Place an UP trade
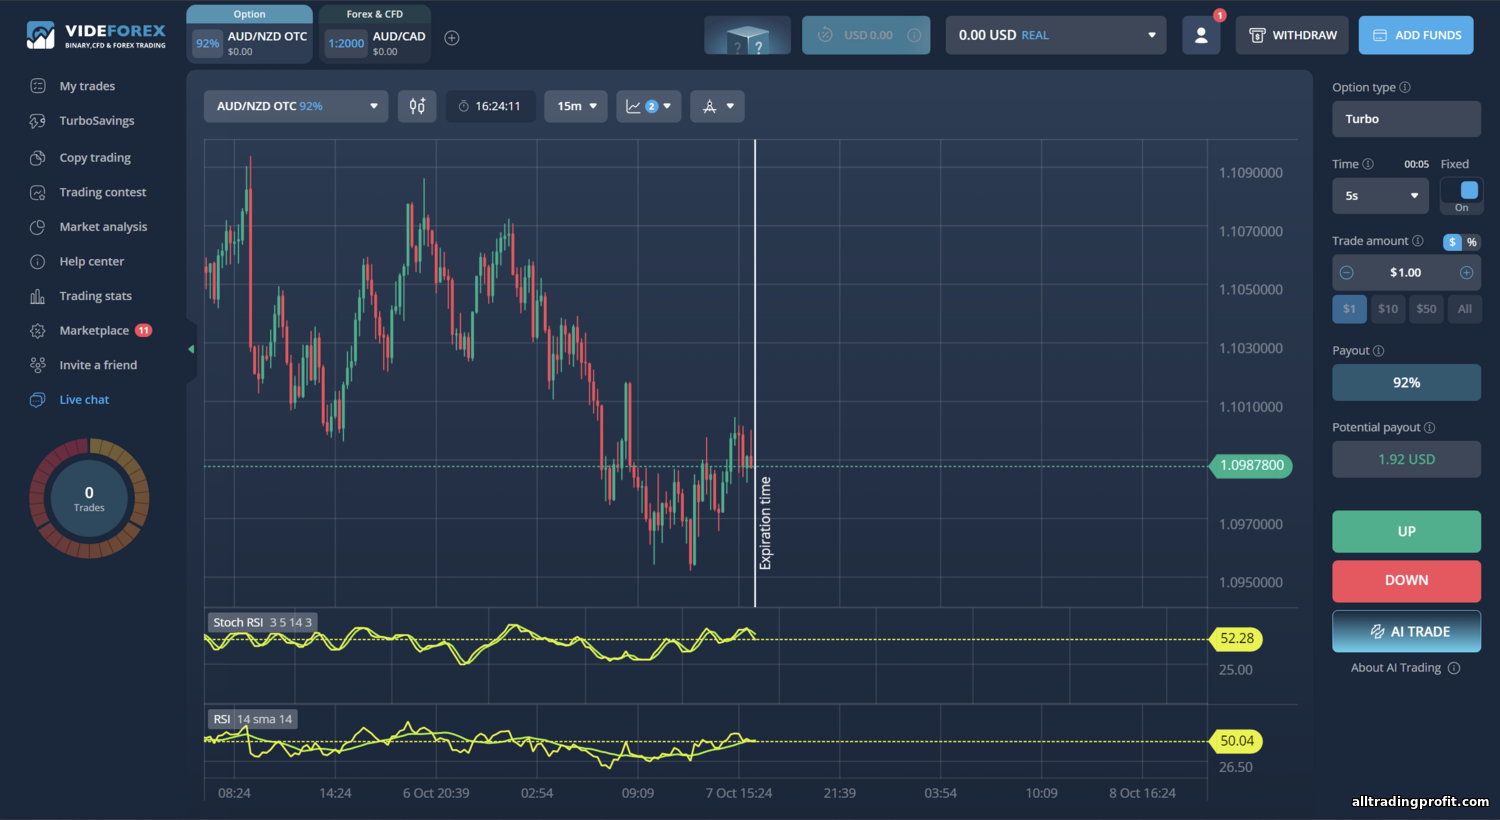1500x820 pixels. pyautogui.click(x=1406, y=532)
